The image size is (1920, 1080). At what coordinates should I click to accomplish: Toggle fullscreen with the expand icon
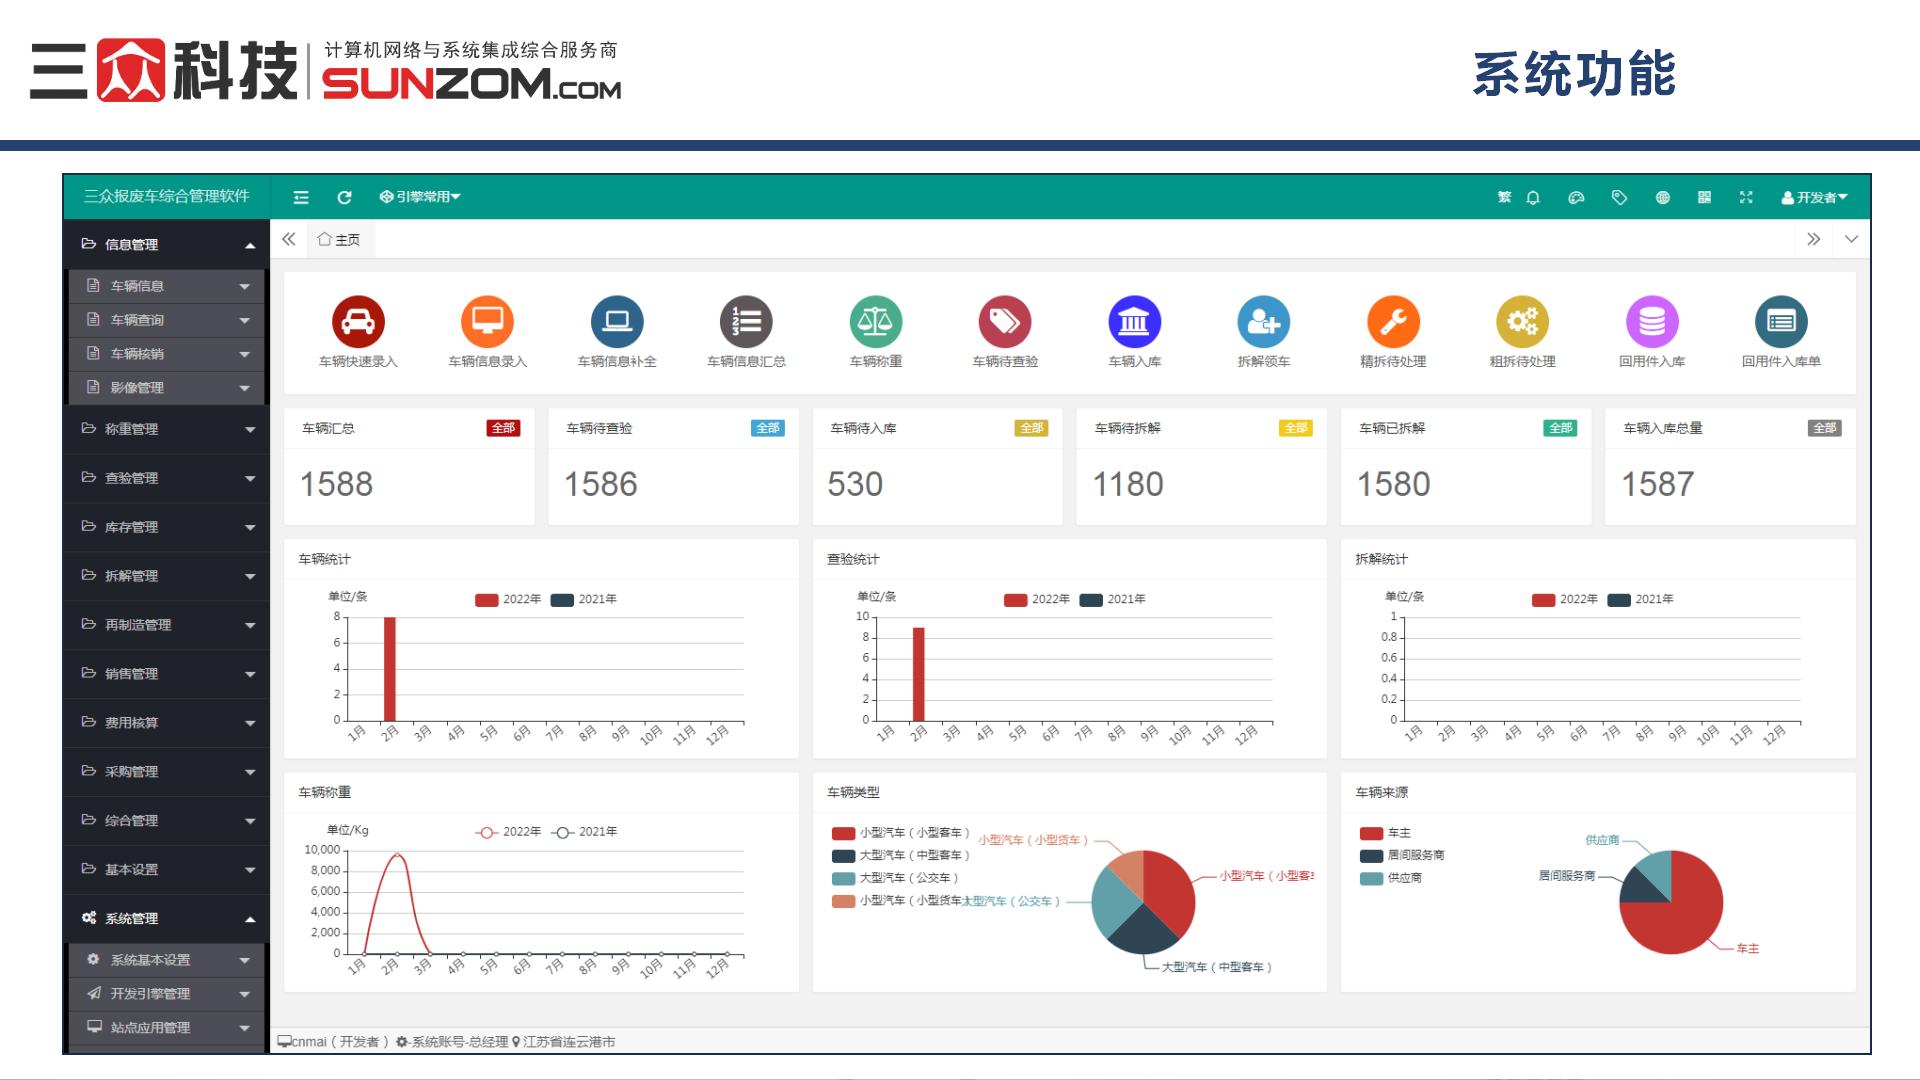pos(1746,198)
